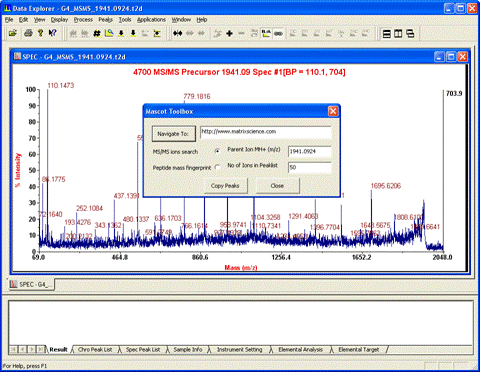Screen dimensions: 480x372
Task: Tile windows horizontally using the toolbar icon
Action: 386,34
